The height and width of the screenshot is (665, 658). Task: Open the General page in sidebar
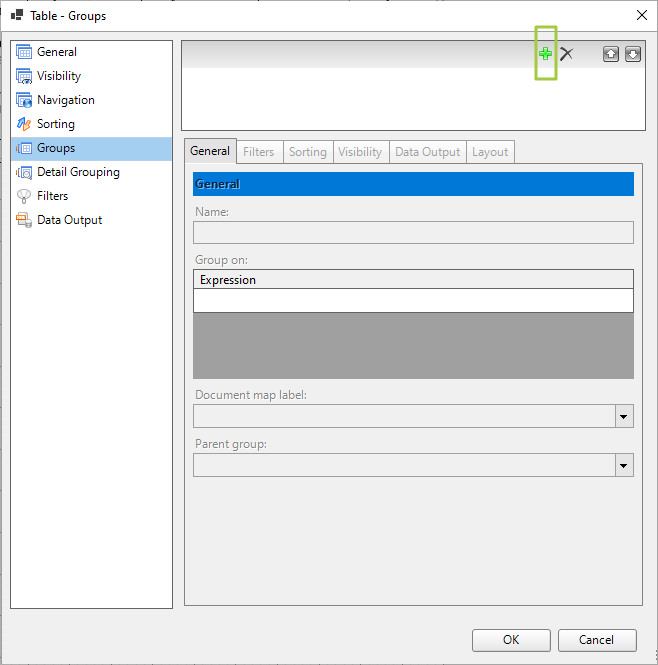click(x=57, y=52)
